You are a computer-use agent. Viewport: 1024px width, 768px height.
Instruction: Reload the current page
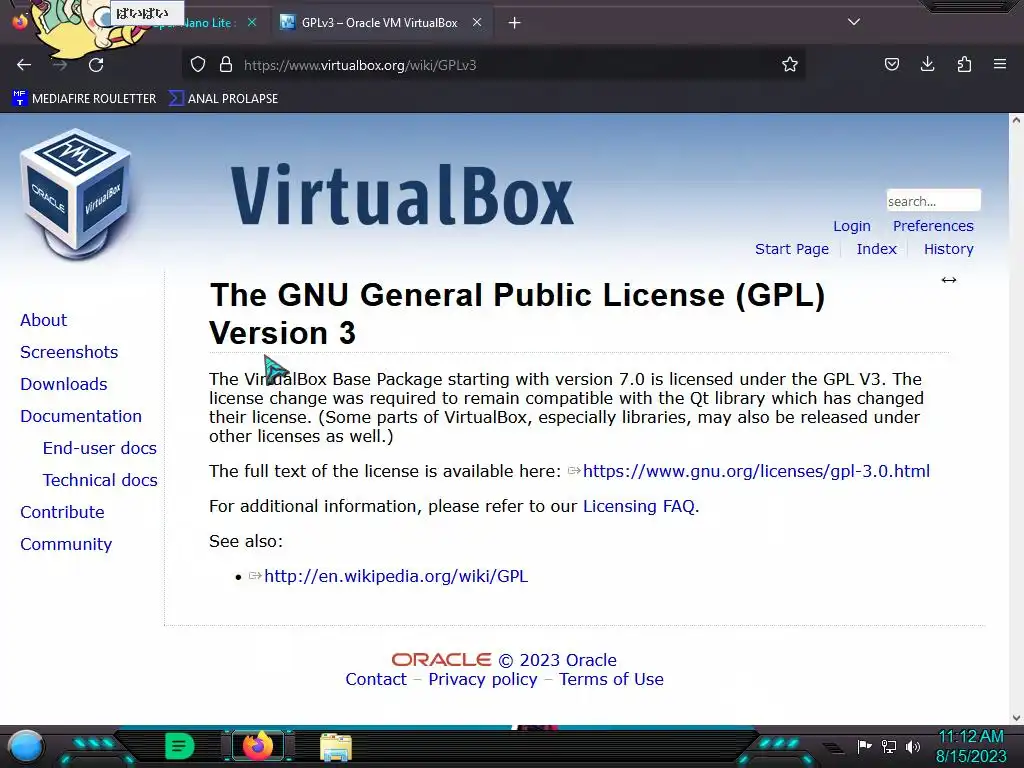[x=96, y=65]
